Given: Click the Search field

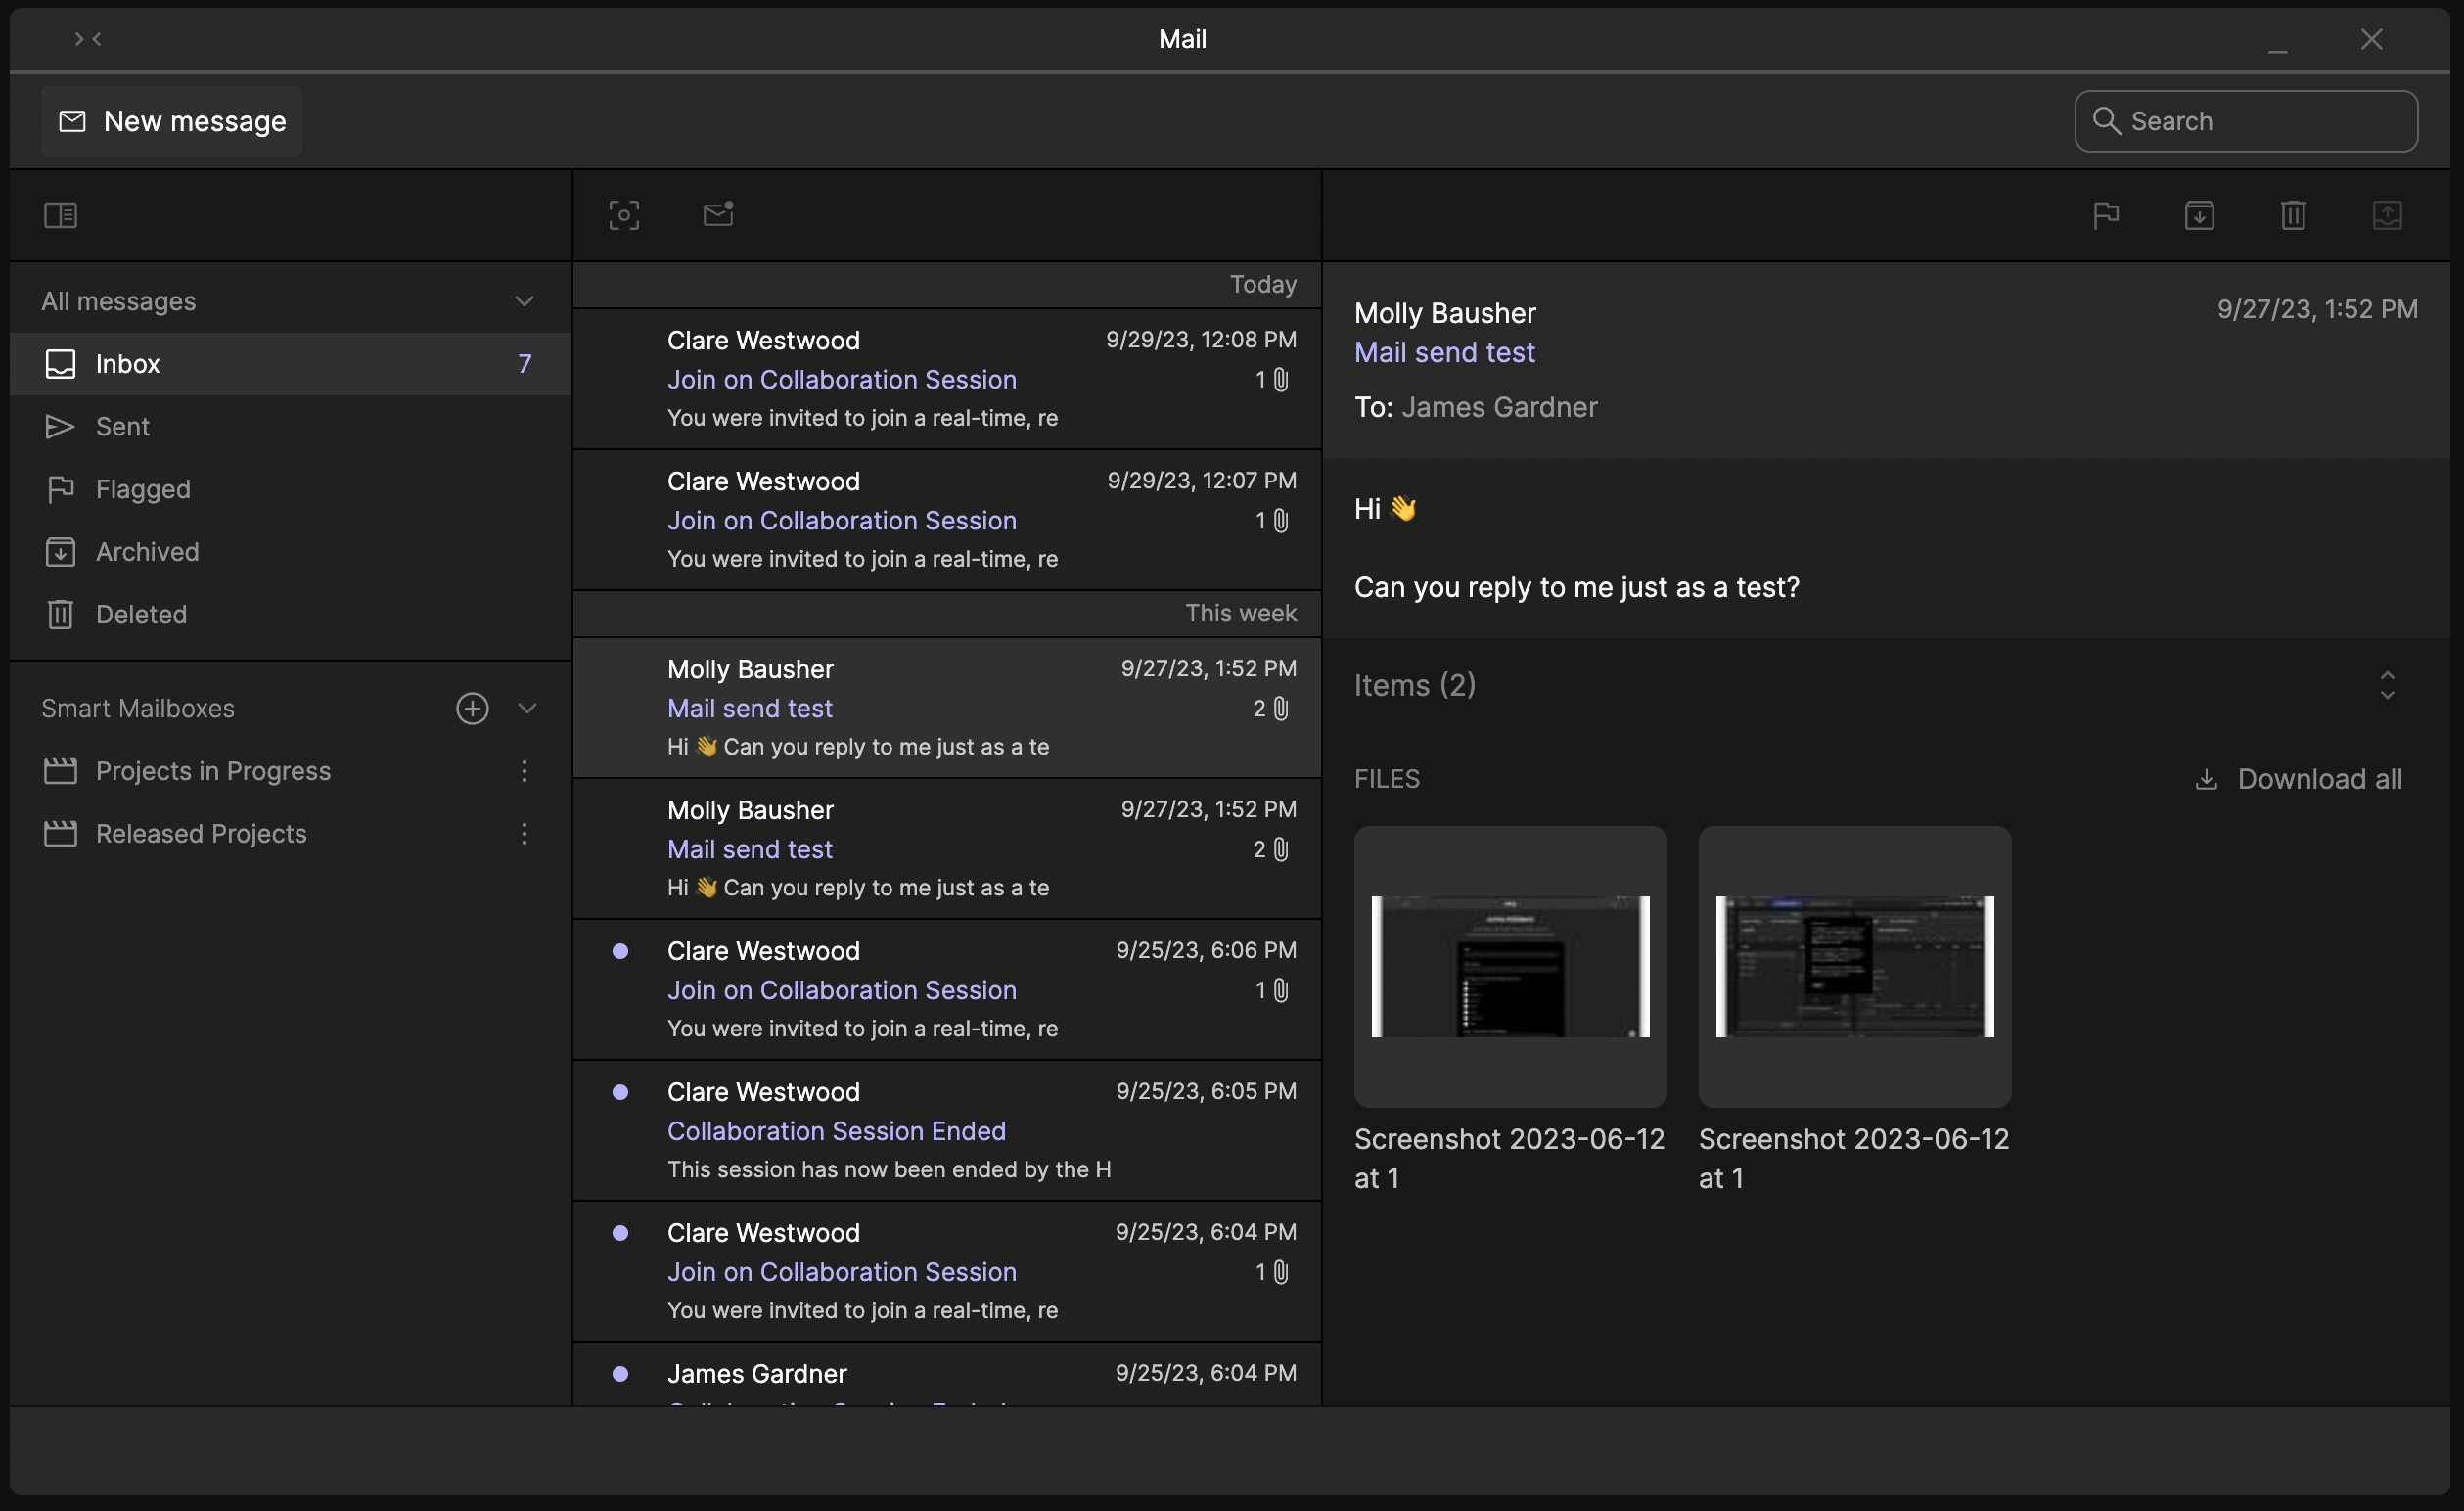Looking at the screenshot, I should tap(2246, 121).
